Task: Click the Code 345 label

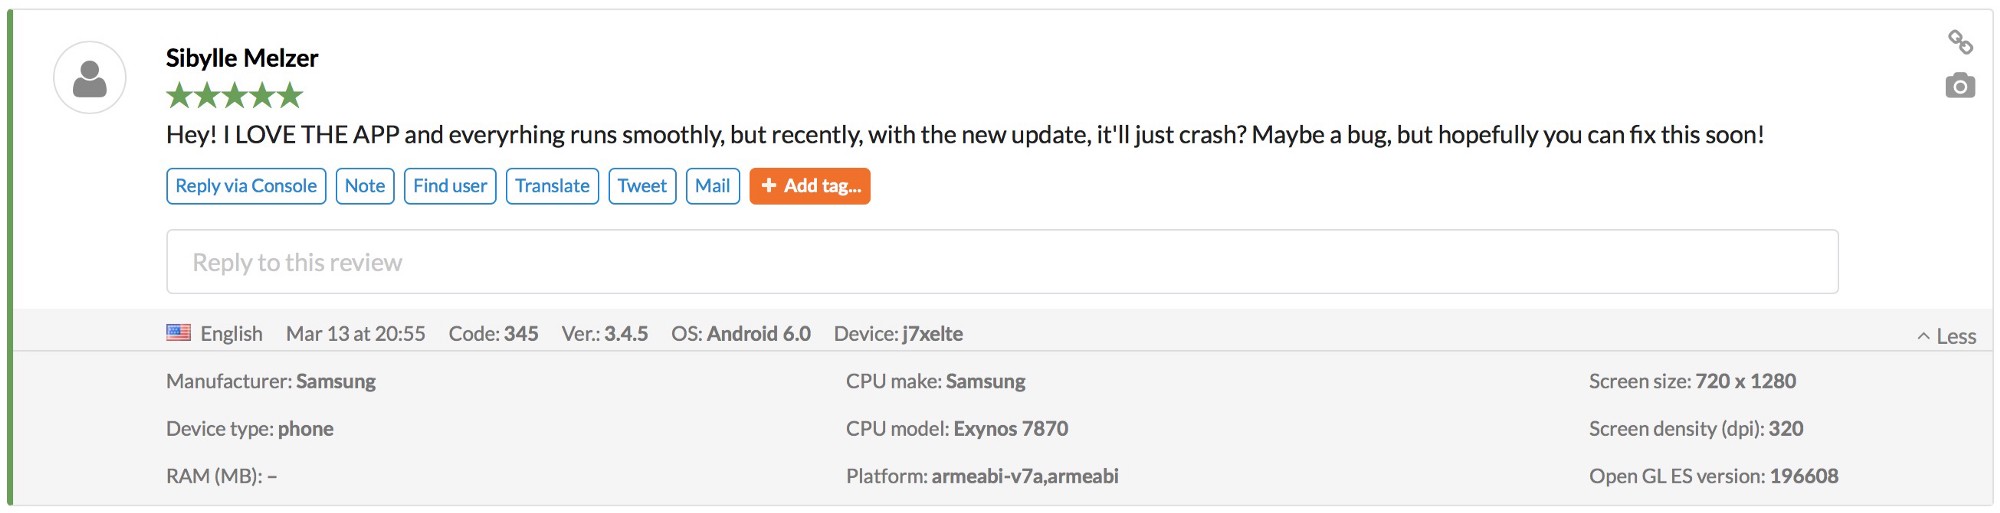Action: point(494,334)
